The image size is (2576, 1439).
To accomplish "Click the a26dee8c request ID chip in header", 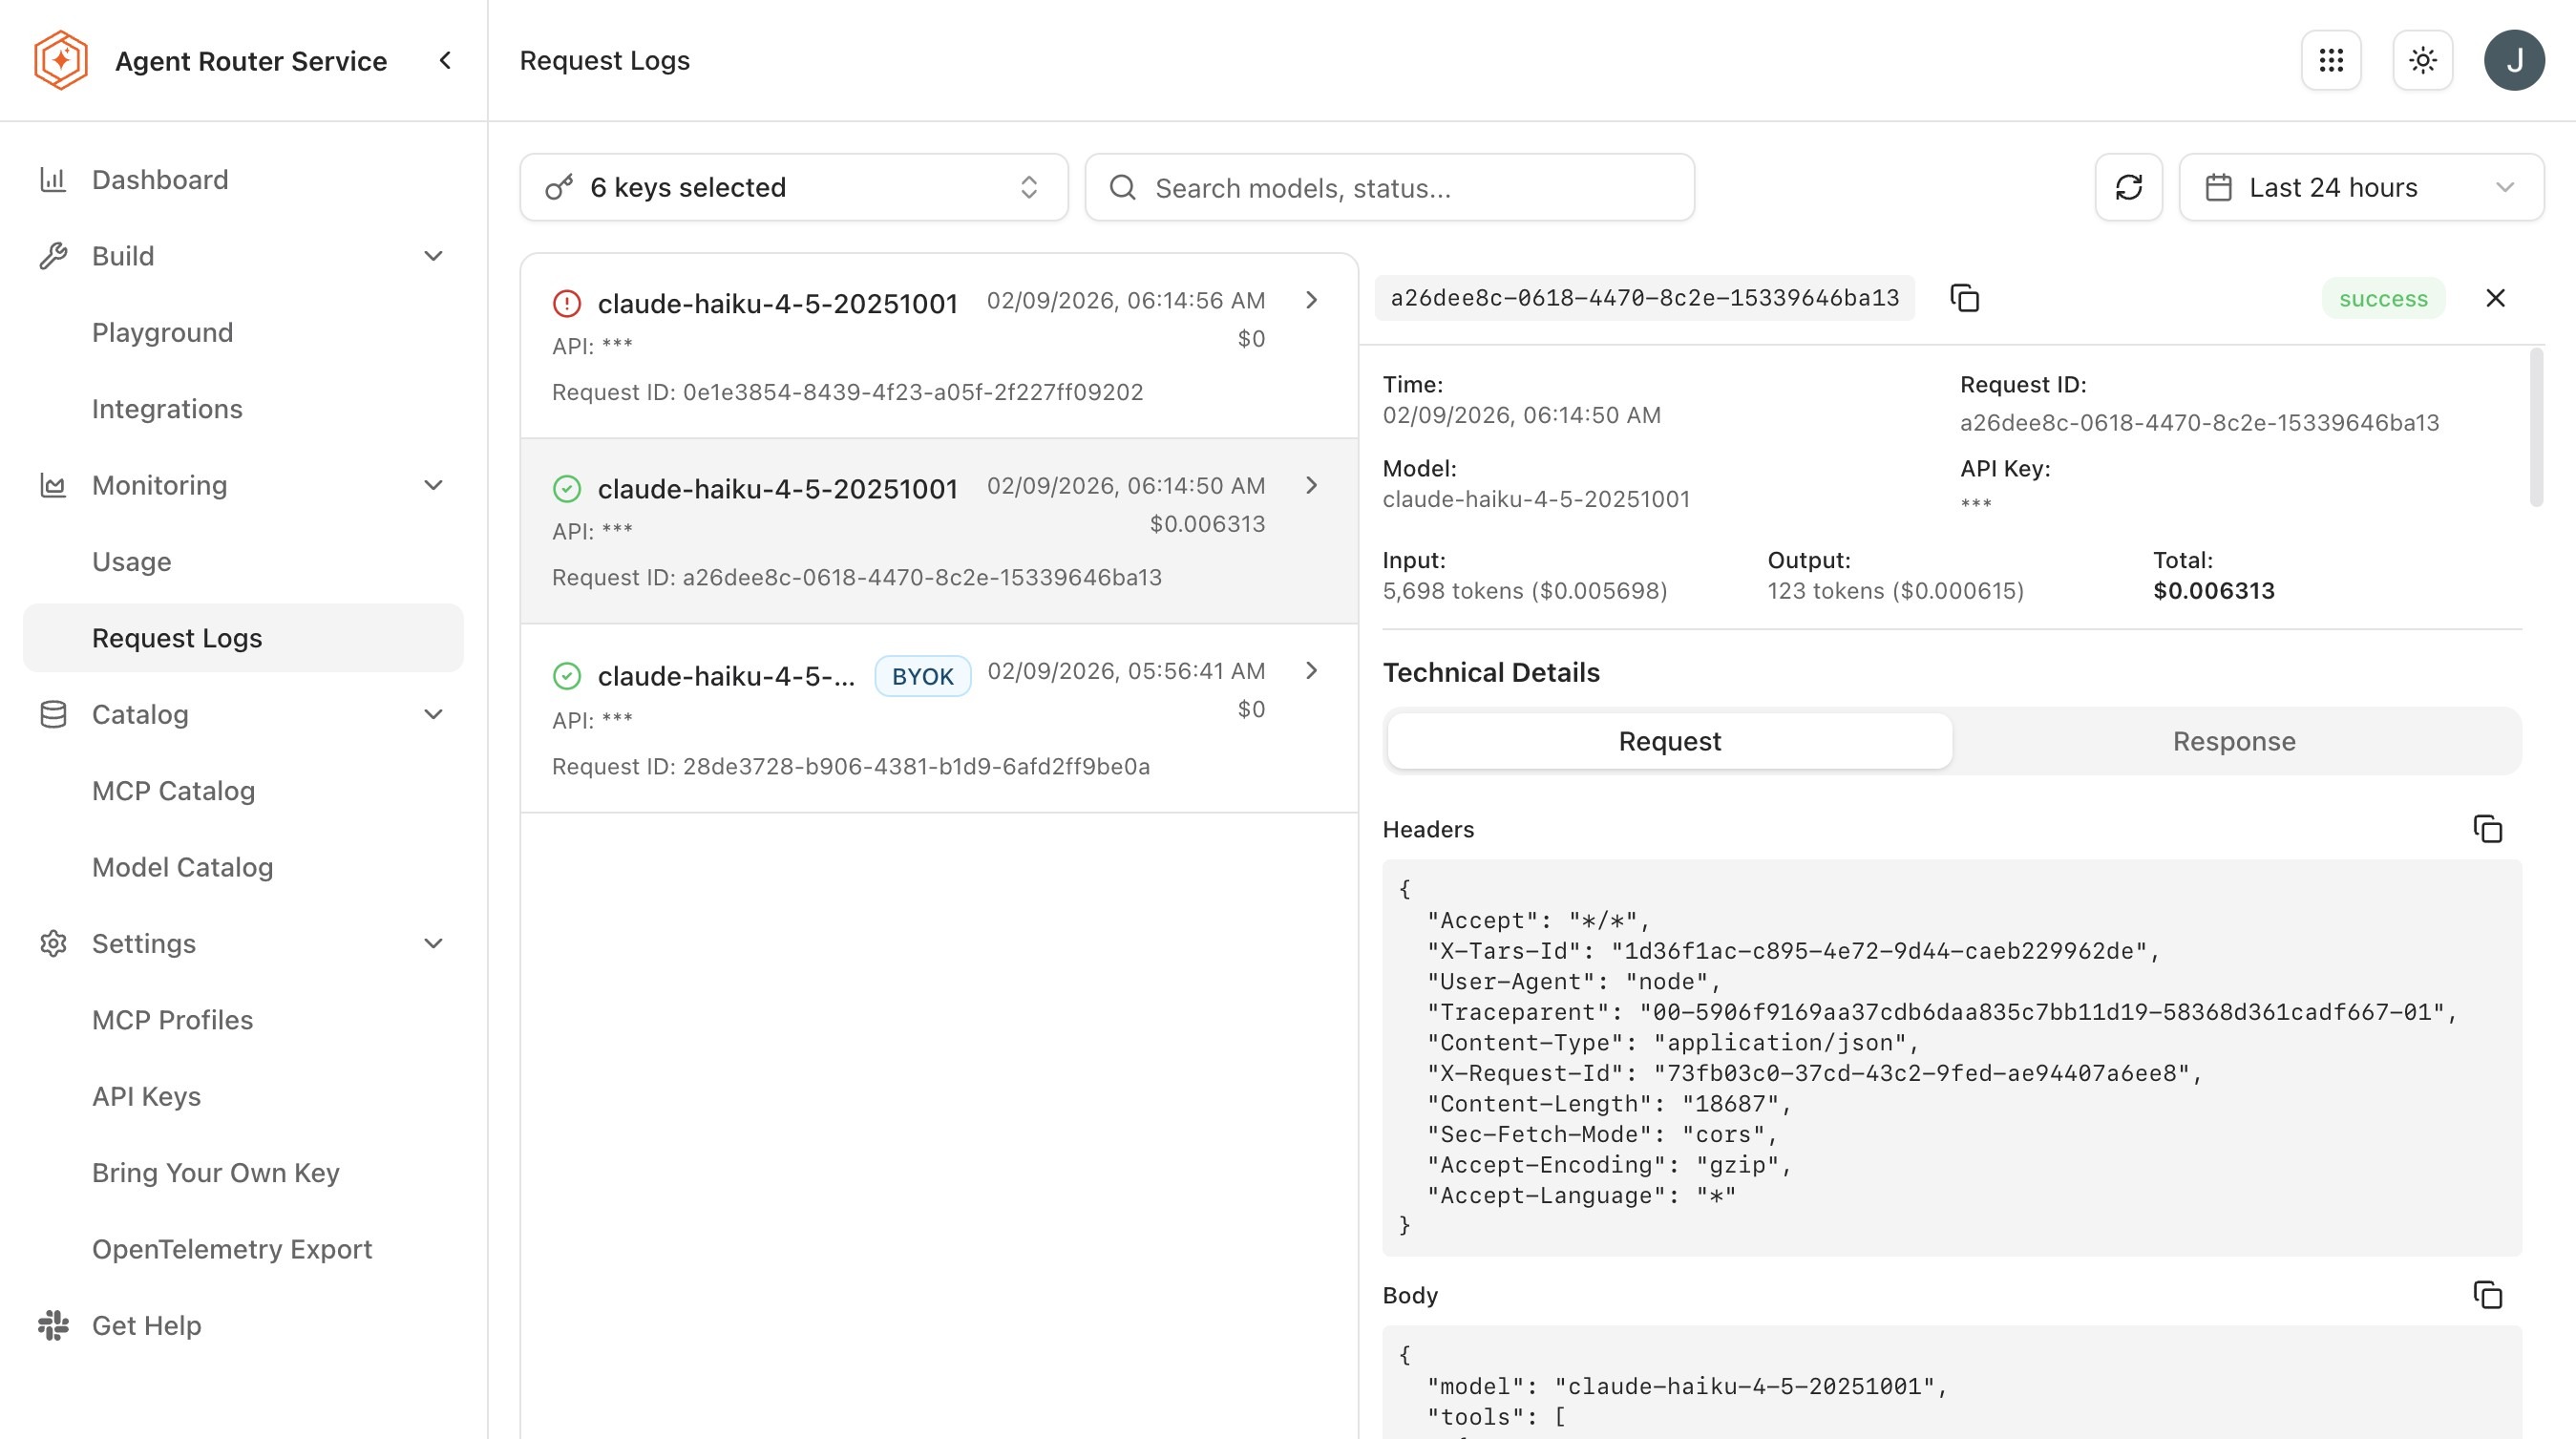I will click(x=1644, y=298).
